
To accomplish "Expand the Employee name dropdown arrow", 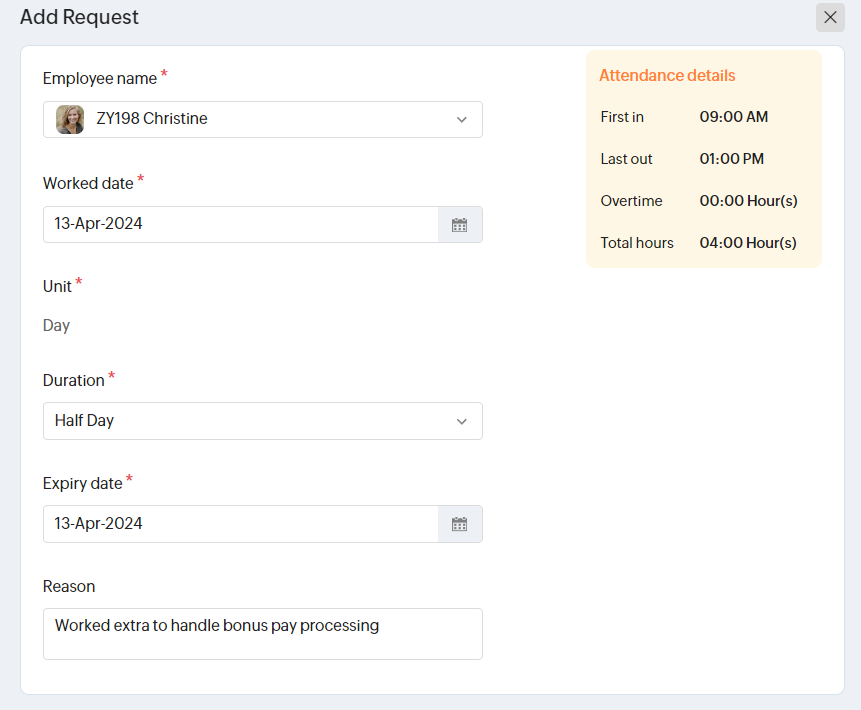I will [462, 119].
